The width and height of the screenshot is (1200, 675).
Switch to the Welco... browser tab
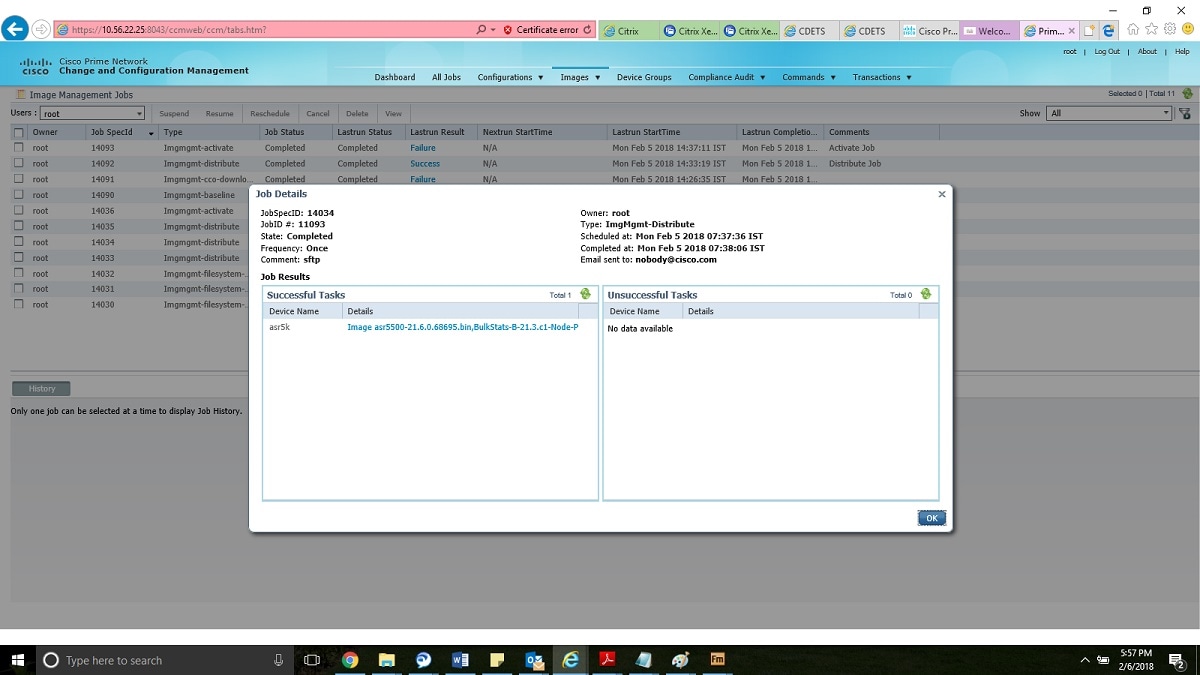pyautogui.click(x=989, y=31)
